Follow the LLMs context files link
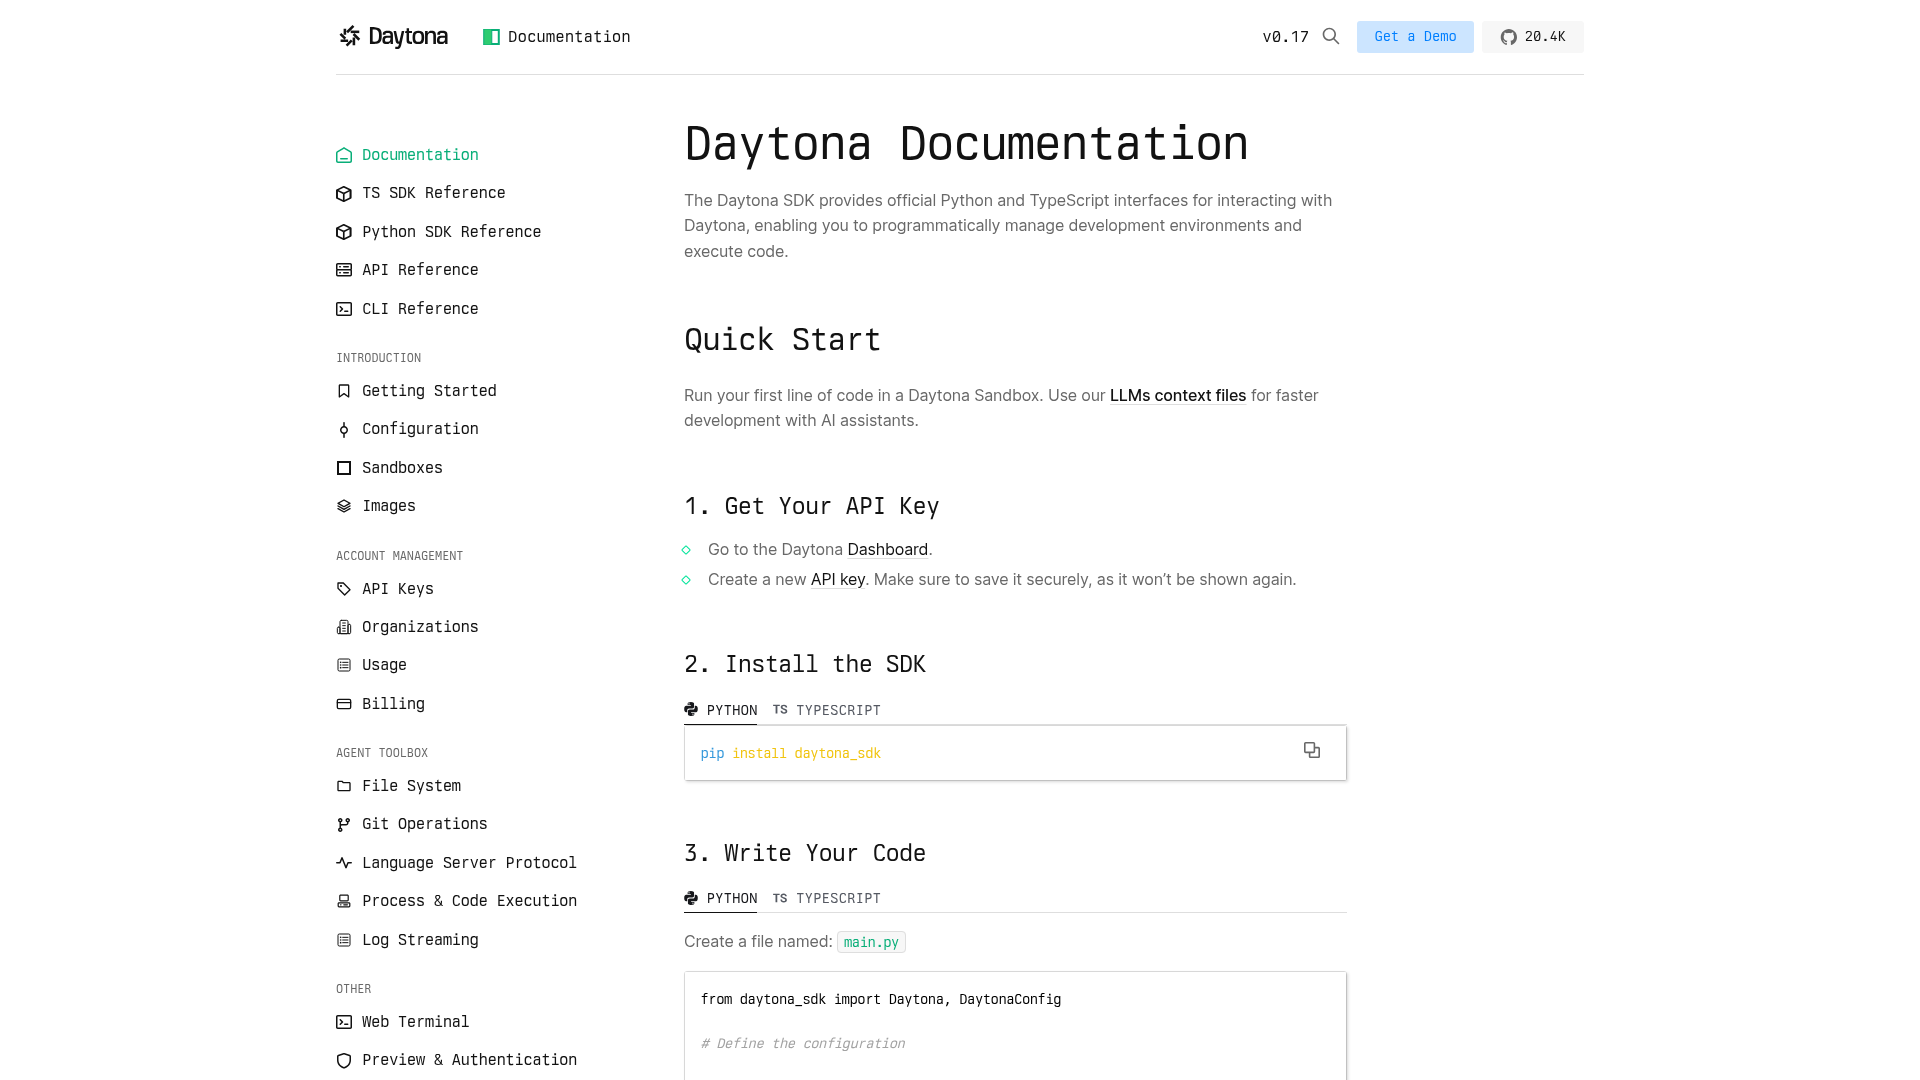The width and height of the screenshot is (1920, 1080). click(1178, 395)
